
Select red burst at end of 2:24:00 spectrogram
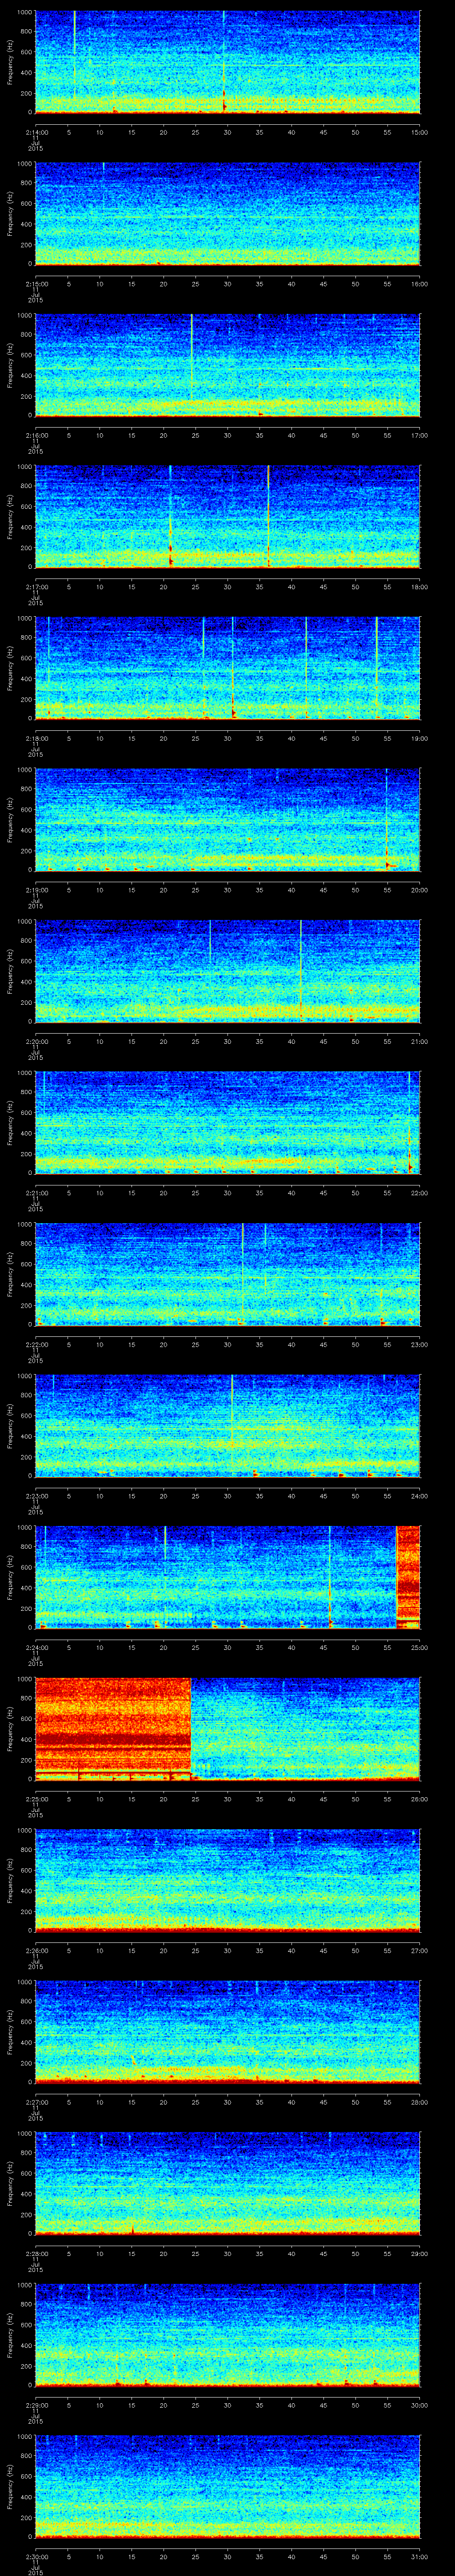tap(408, 1576)
